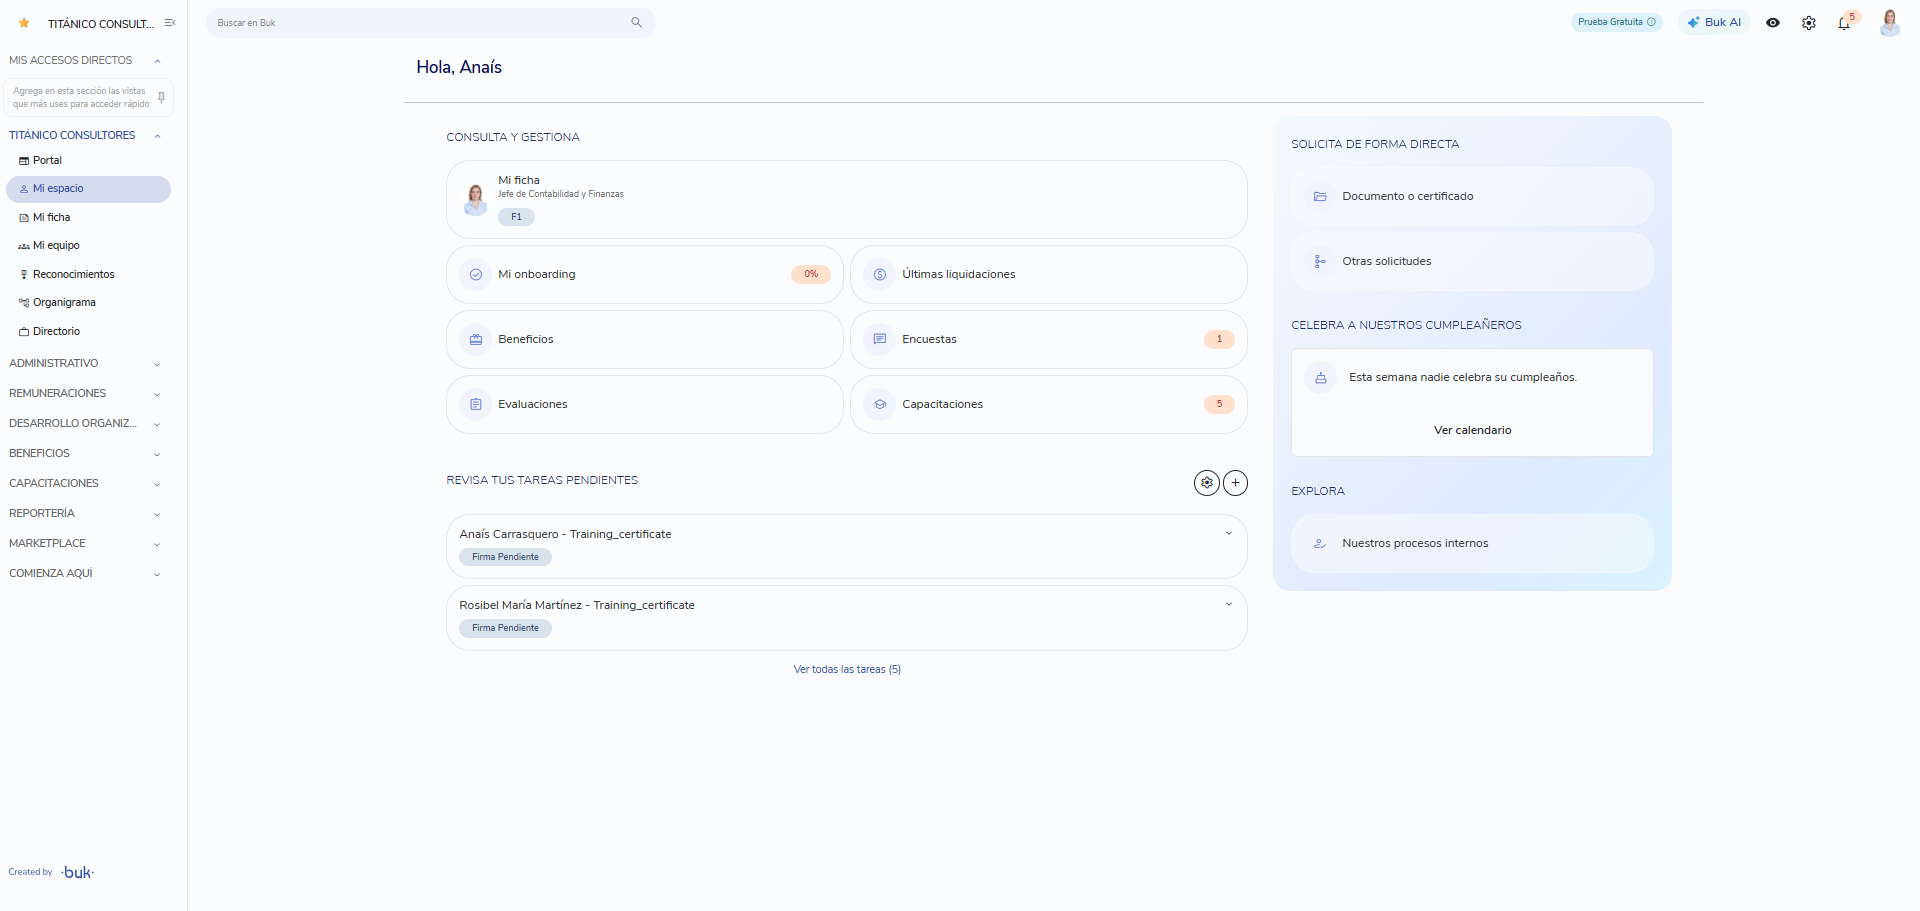This screenshot has height=911, width=1920.
Task: Click the Buscar en Buk search field
Action: (430, 23)
